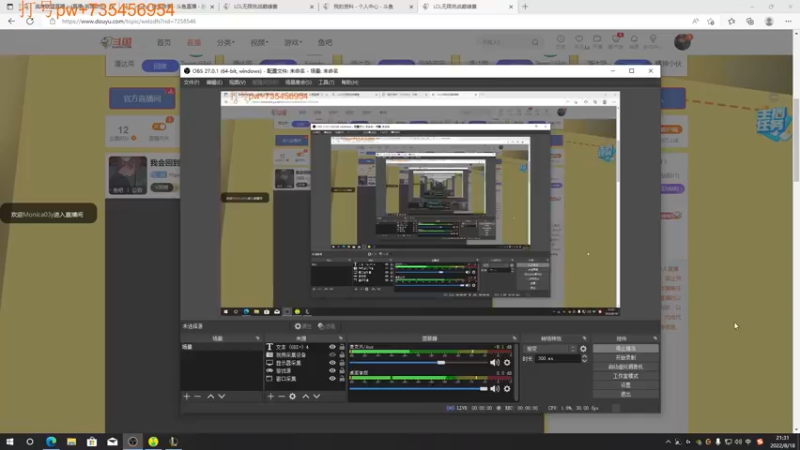Open the Douyu user avatar menu
The image size is (800, 450).
pos(682,42)
